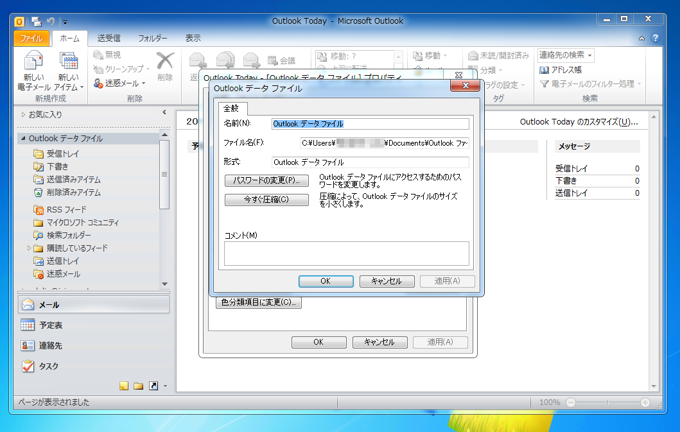Collapse the navigation pane with the arrow
Screen dimensions: 680x432
164,112
